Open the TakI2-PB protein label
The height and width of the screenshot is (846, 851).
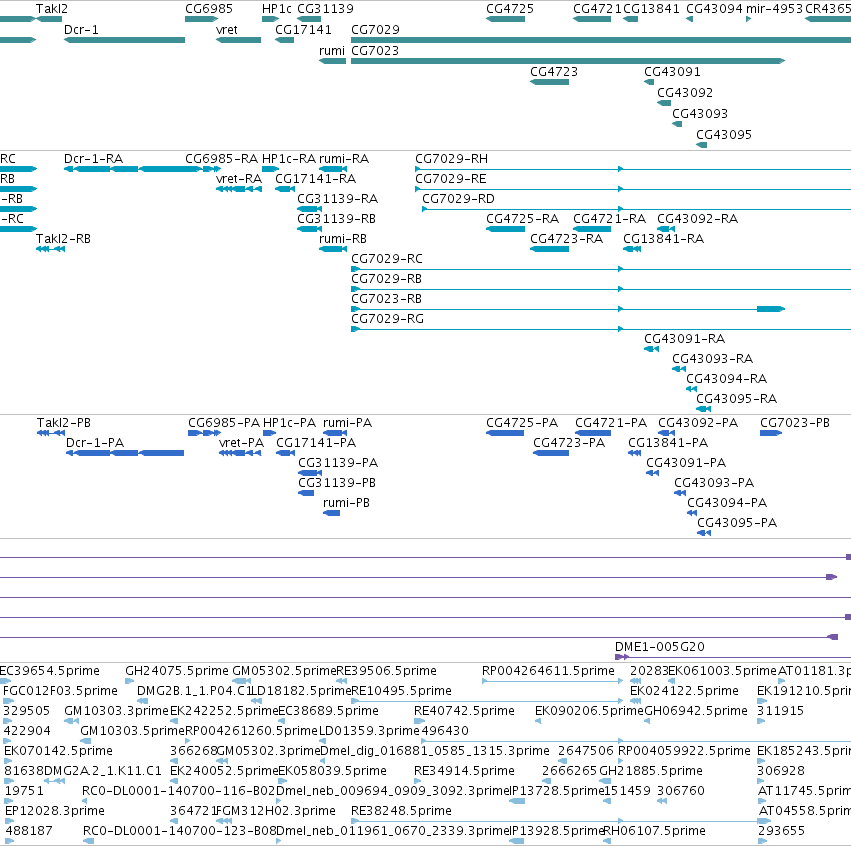tap(63, 423)
